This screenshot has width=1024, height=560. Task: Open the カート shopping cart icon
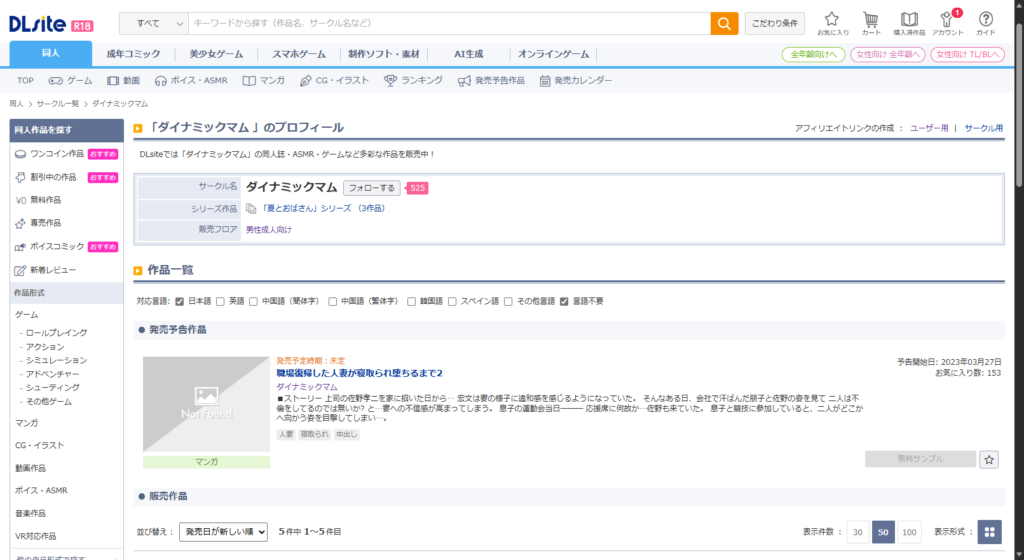[x=871, y=23]
